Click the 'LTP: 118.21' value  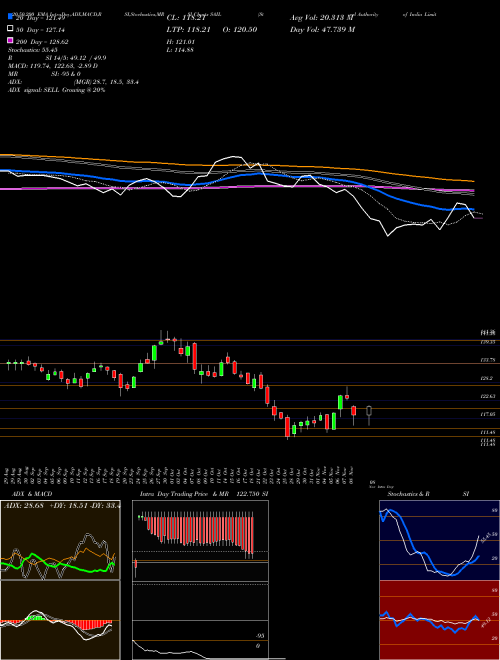pyautogui.click(x=189, y=30)
